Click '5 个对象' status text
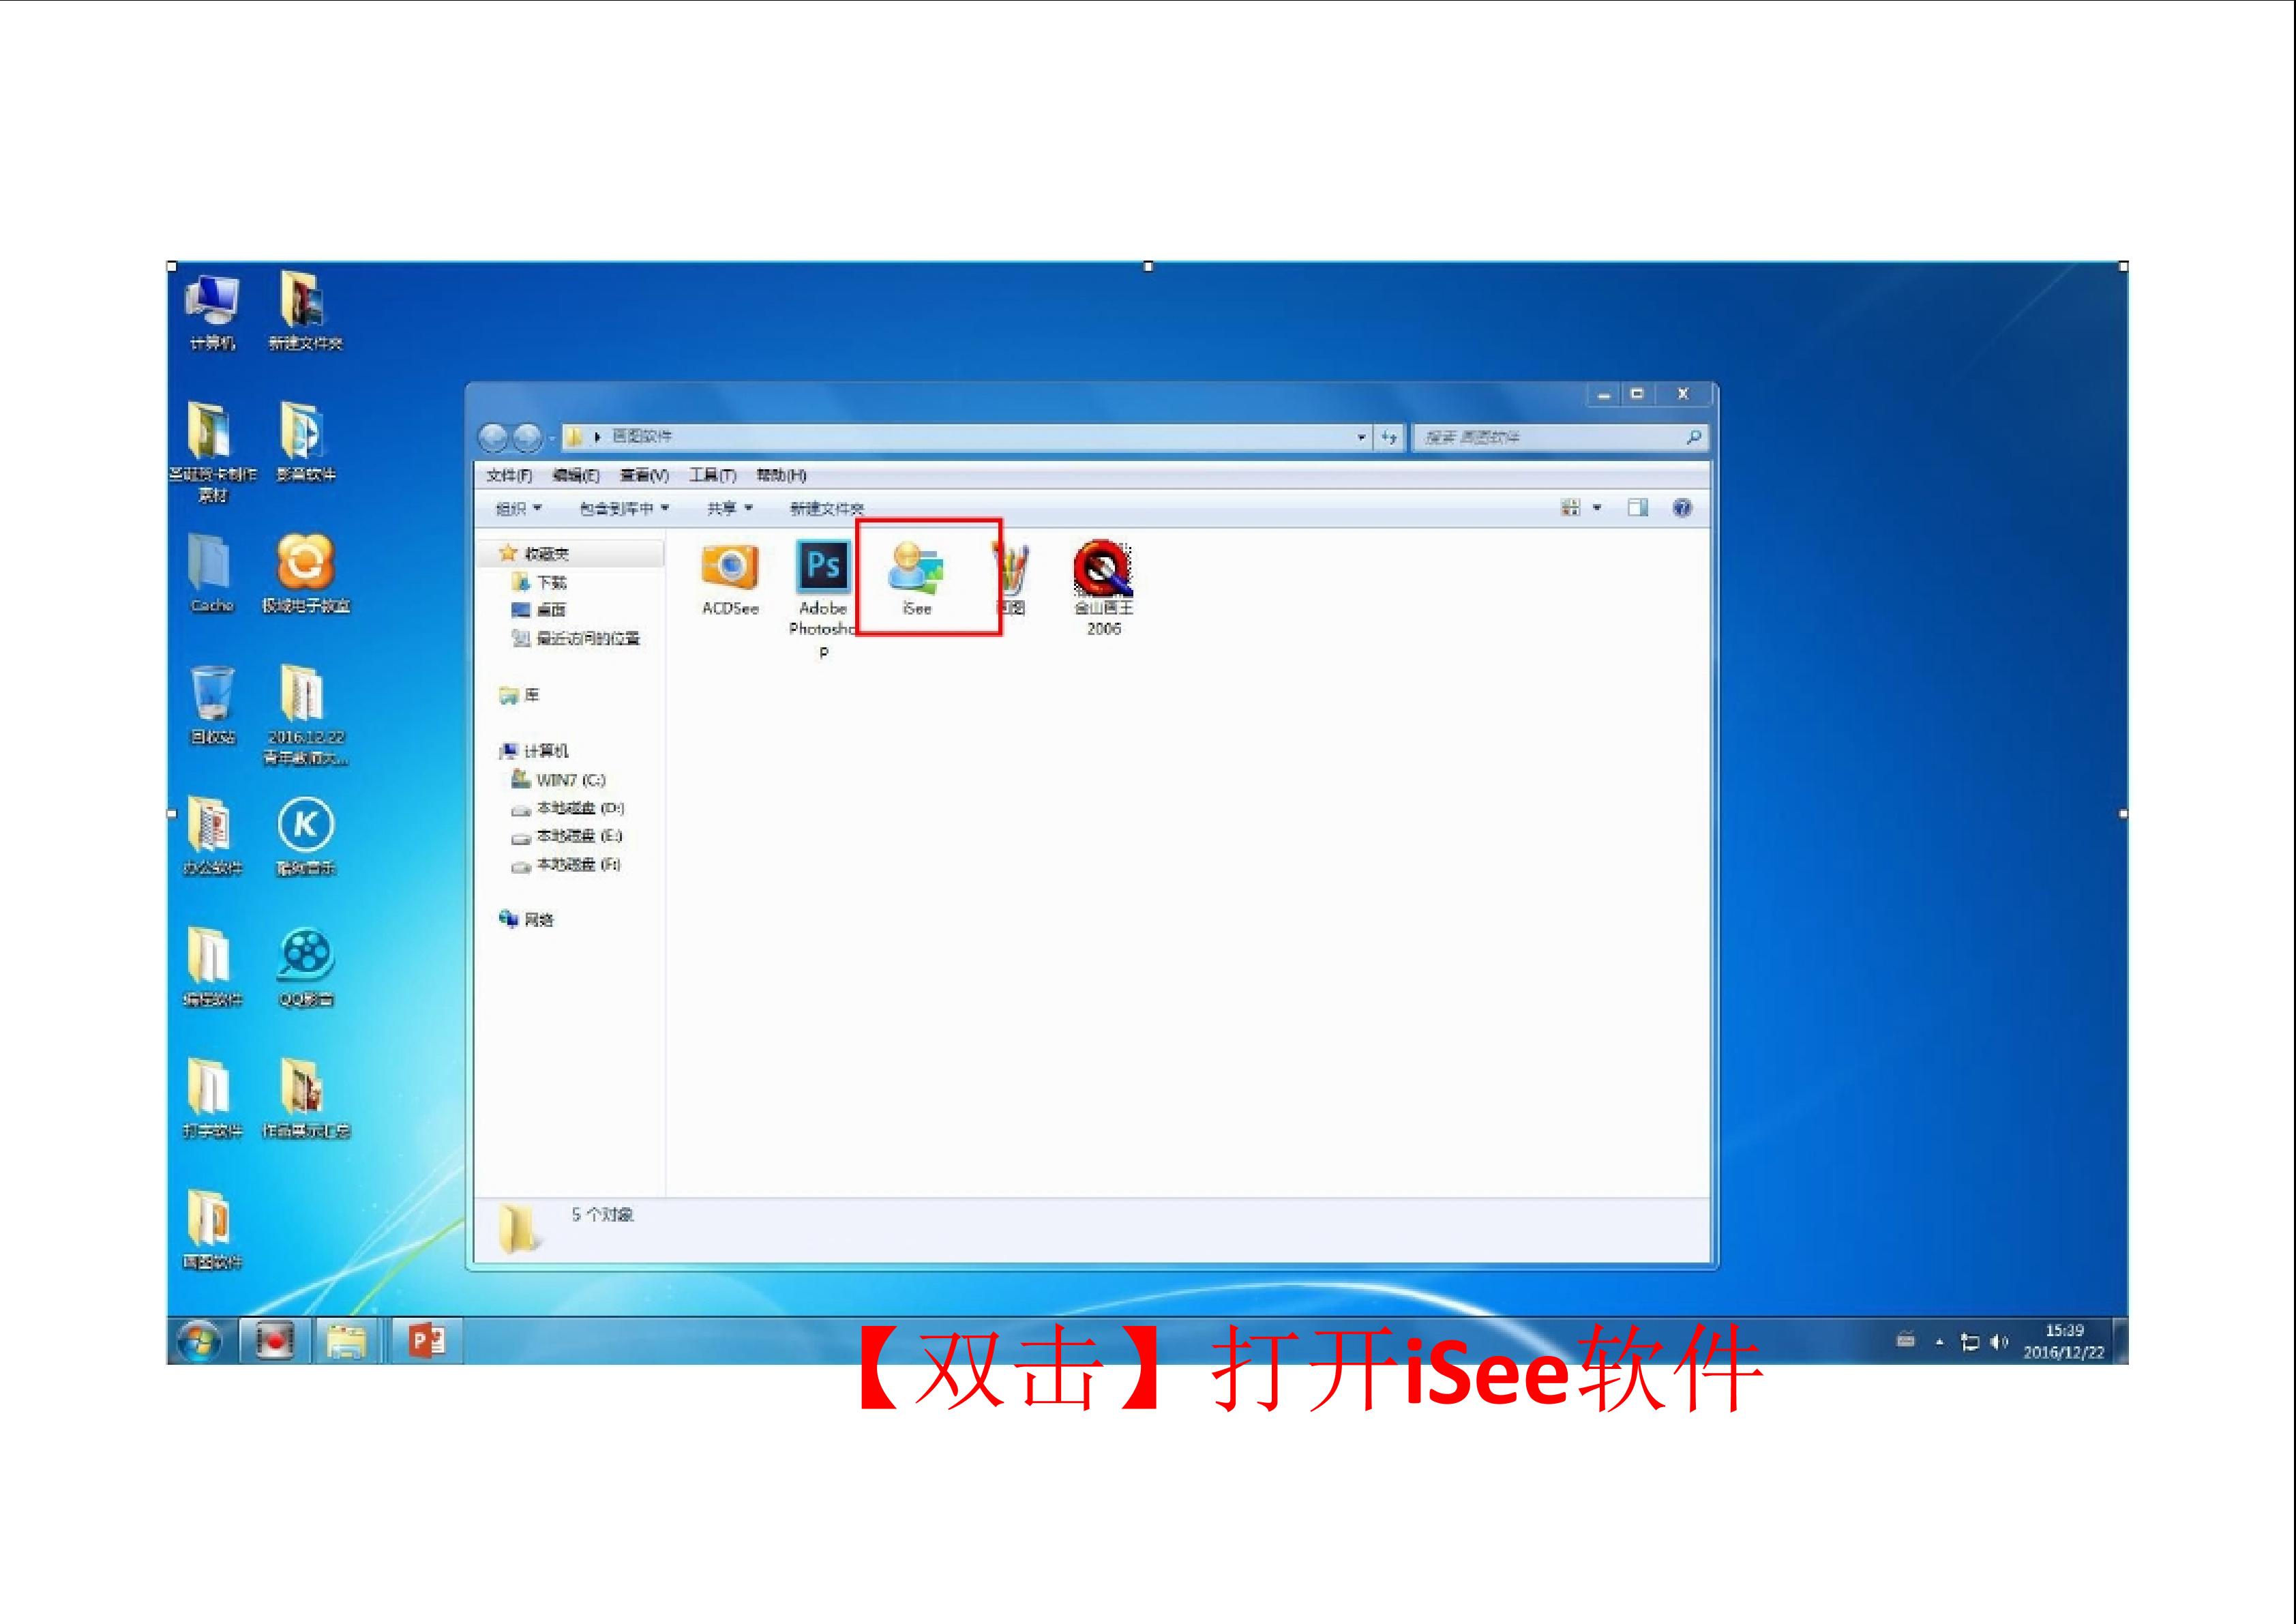This screenshot has width=2296, height=1624. click(602, 1214)
